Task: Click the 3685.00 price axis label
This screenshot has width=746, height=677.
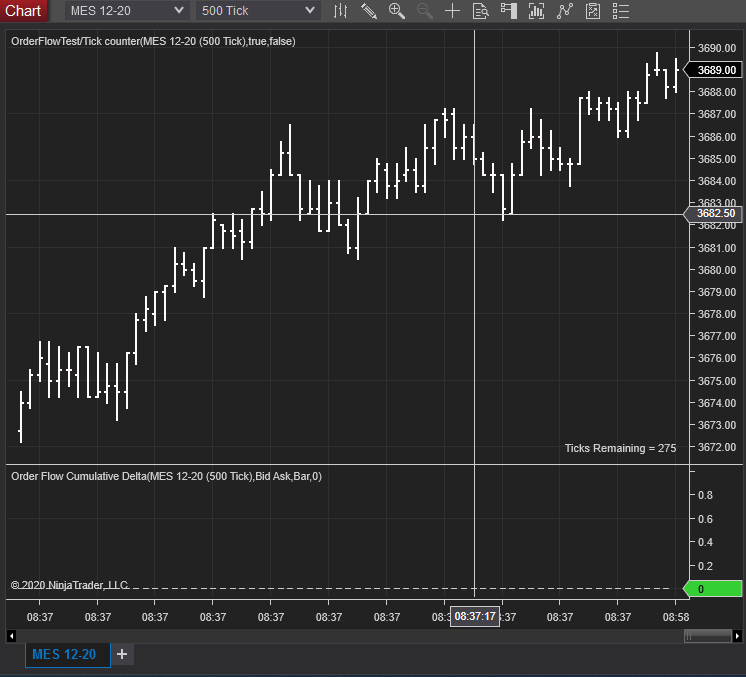Action: pyautogui.click(x=717, y=159)
